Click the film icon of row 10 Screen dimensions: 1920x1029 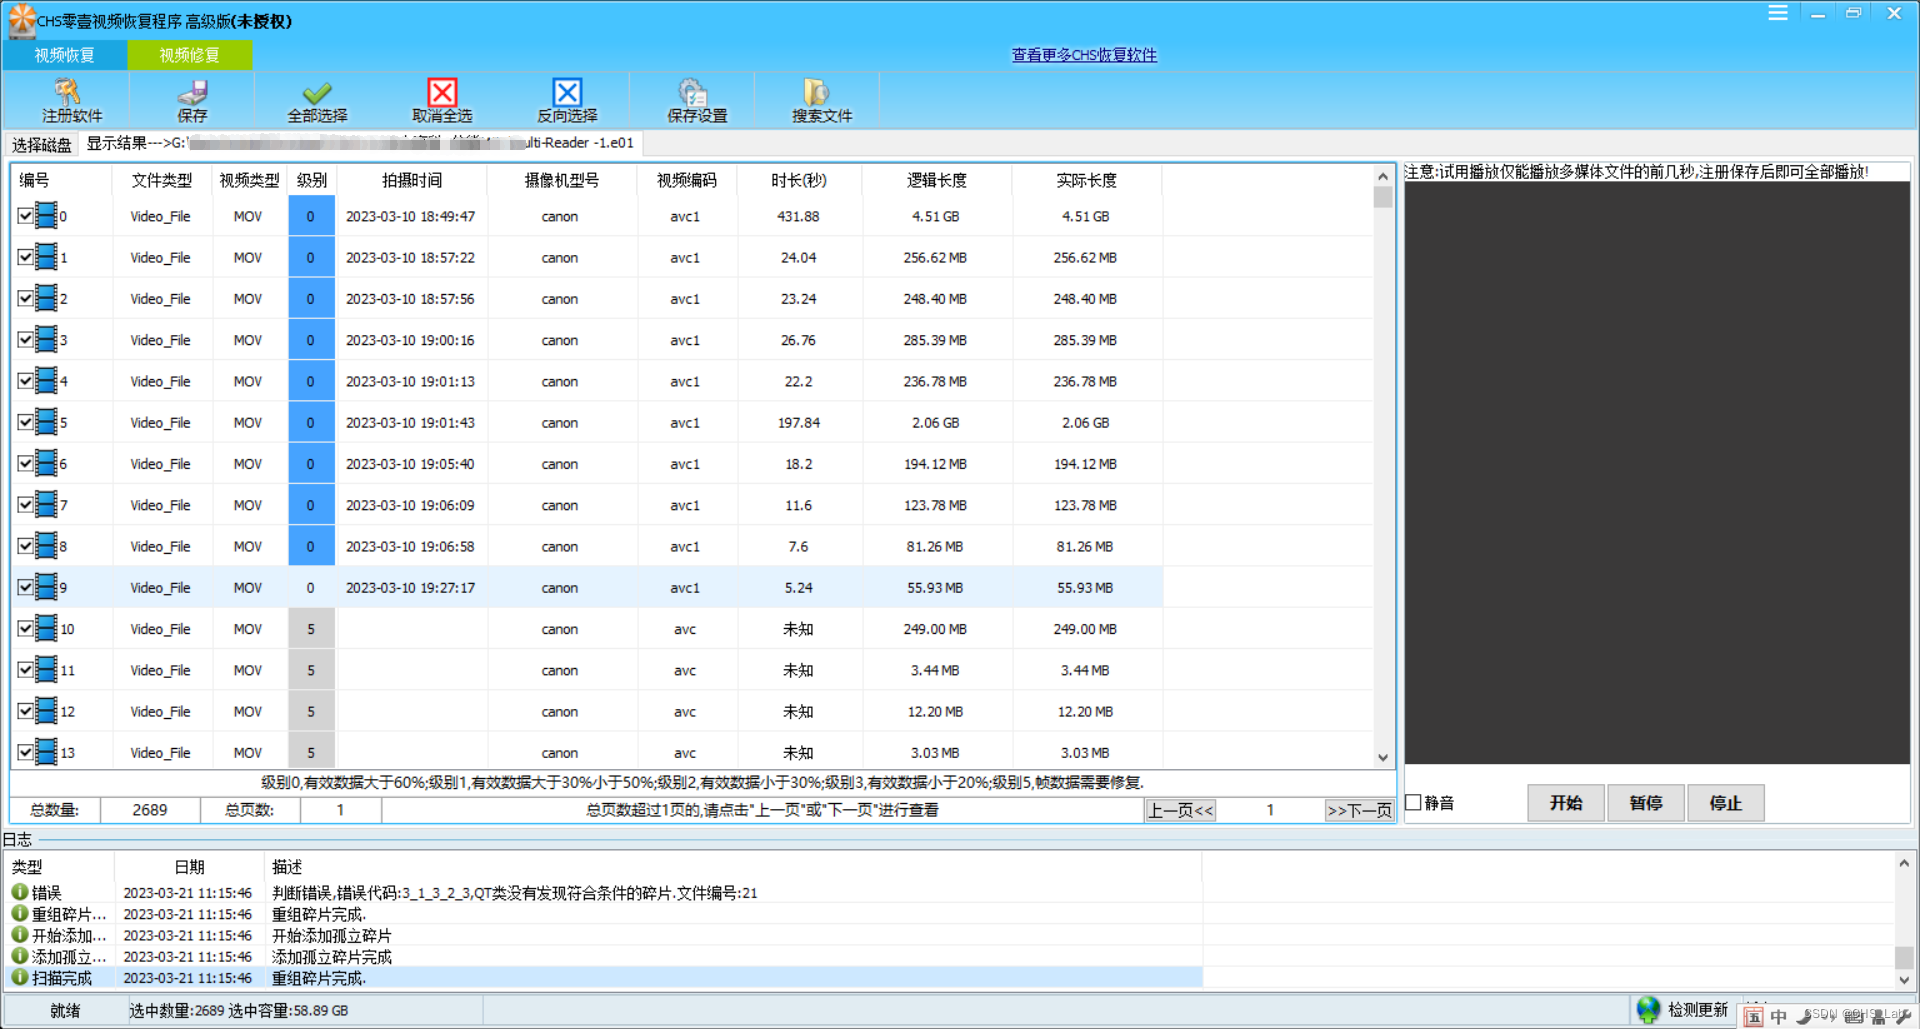[46, 628]
